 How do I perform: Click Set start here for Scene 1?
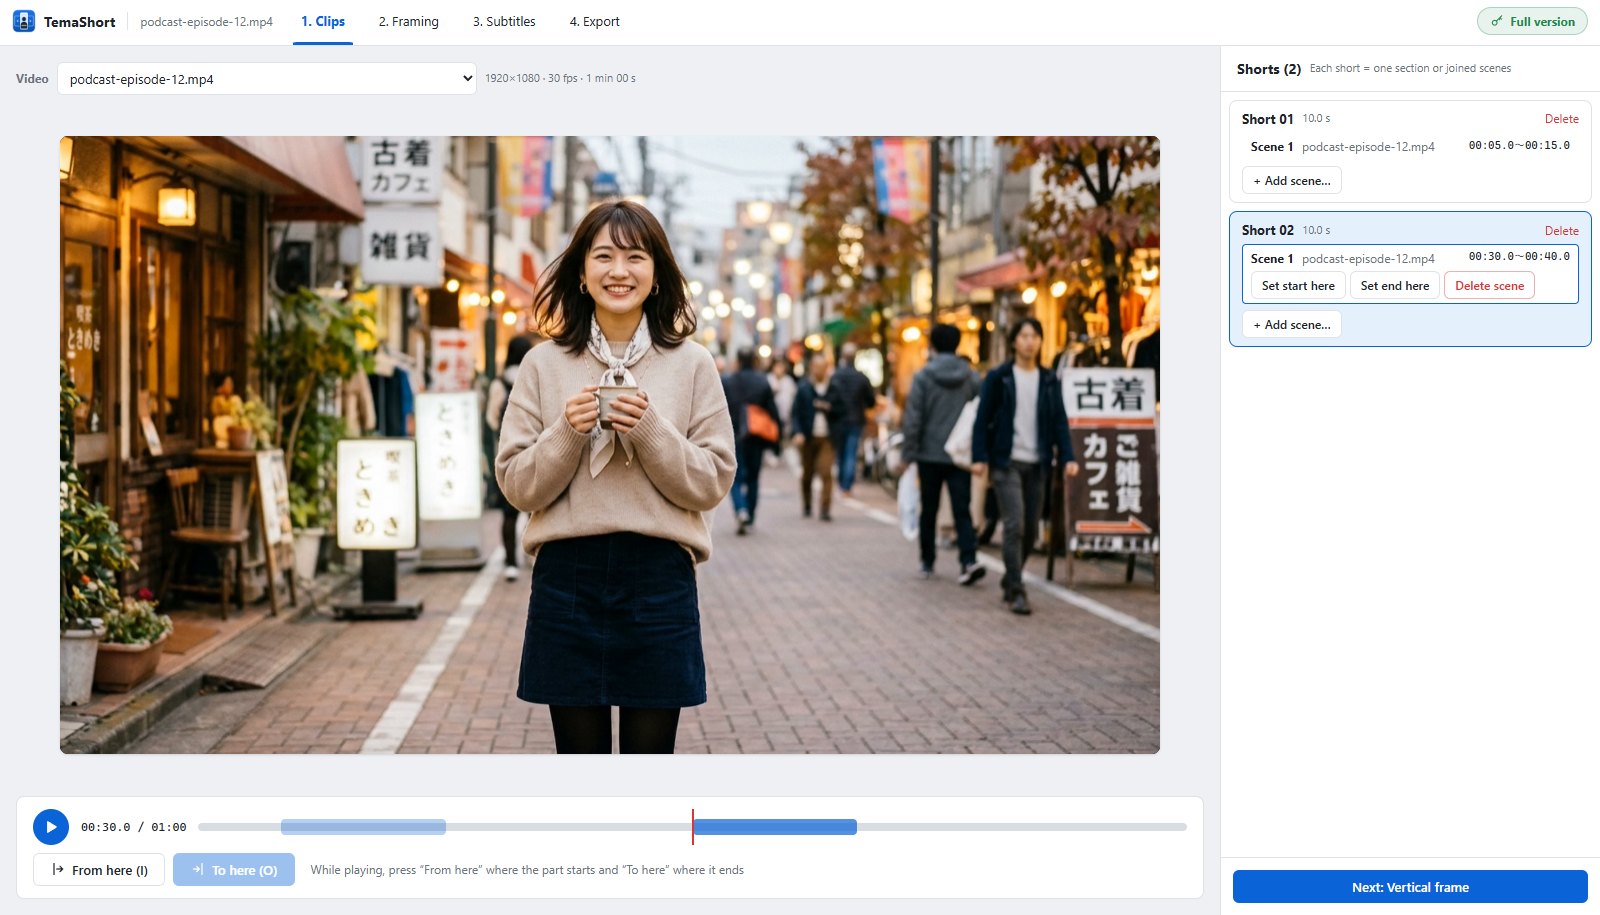click(x=1298, y=286)
